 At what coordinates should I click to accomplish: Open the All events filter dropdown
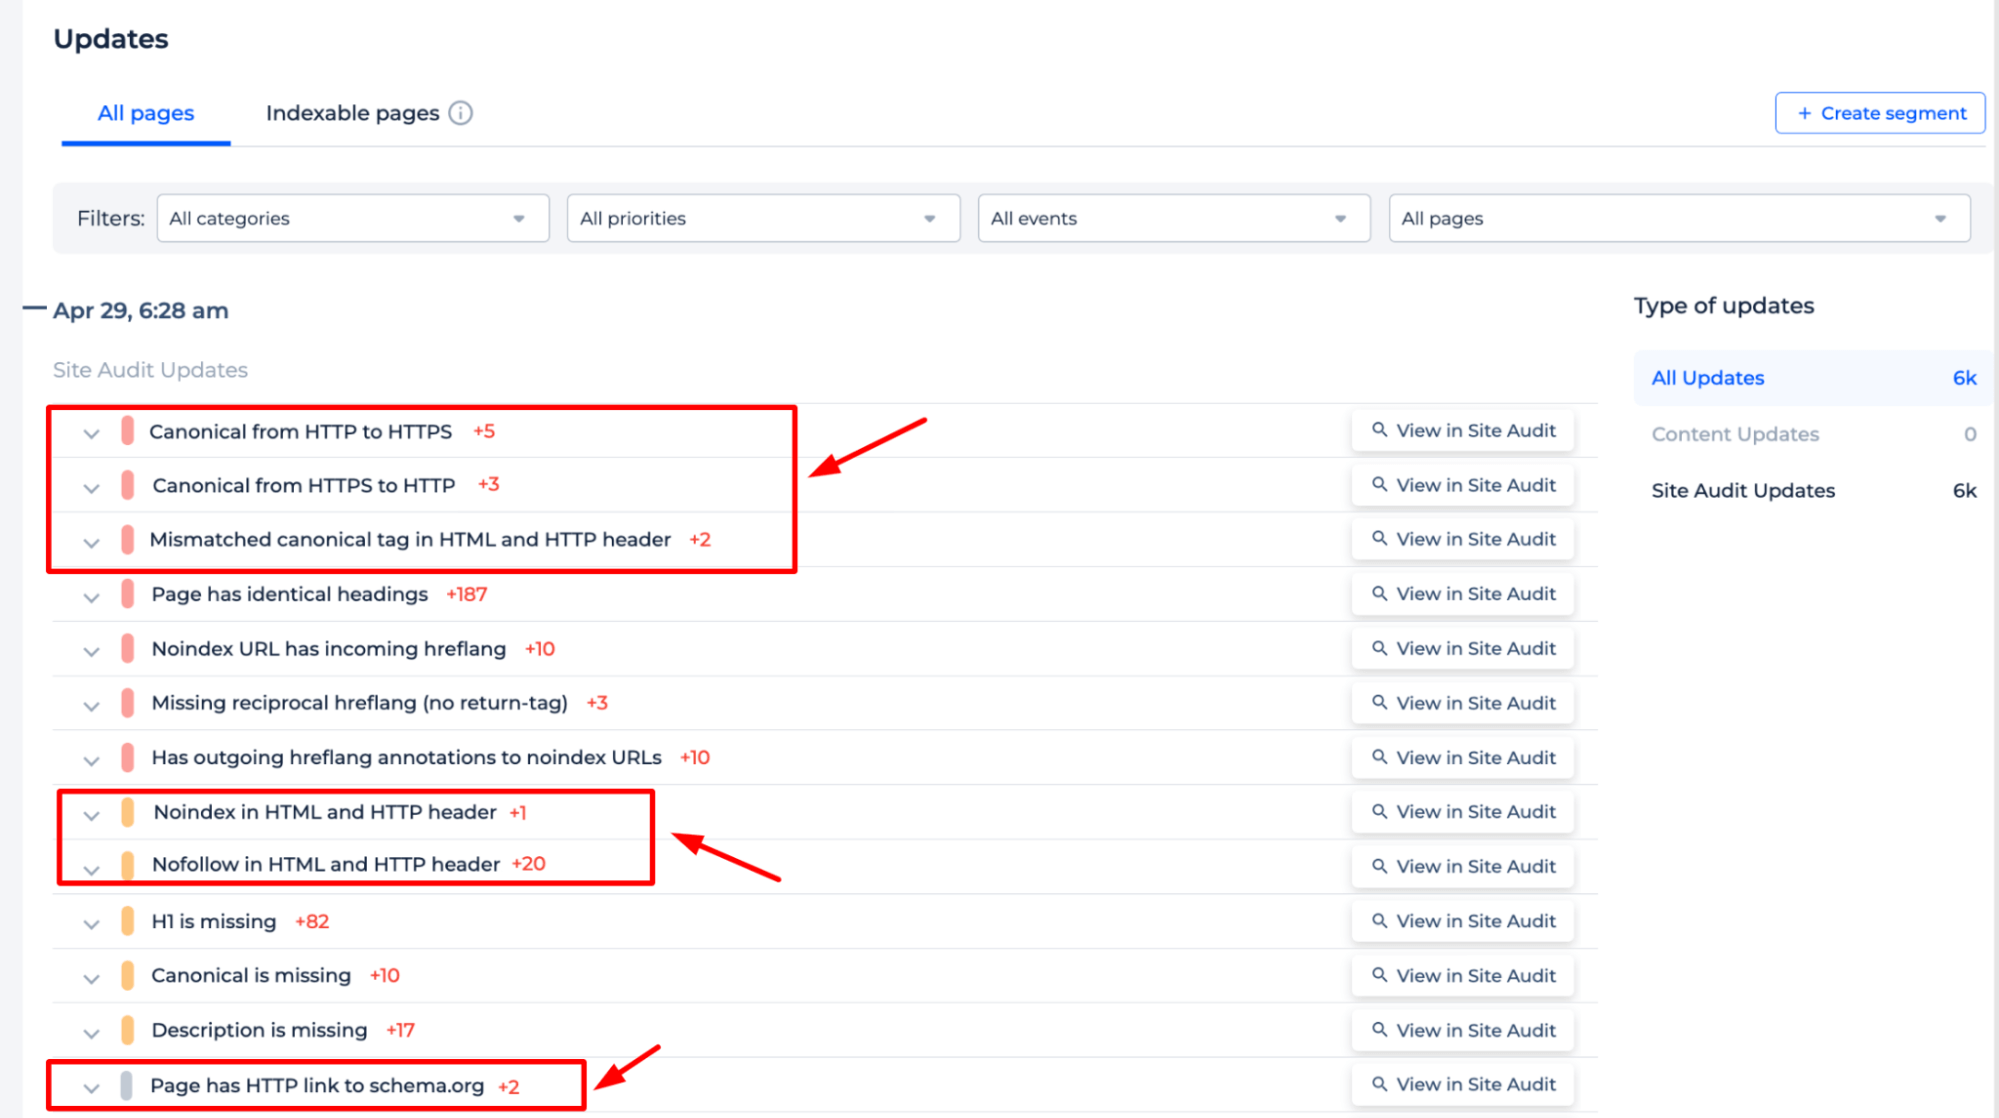1170,217
